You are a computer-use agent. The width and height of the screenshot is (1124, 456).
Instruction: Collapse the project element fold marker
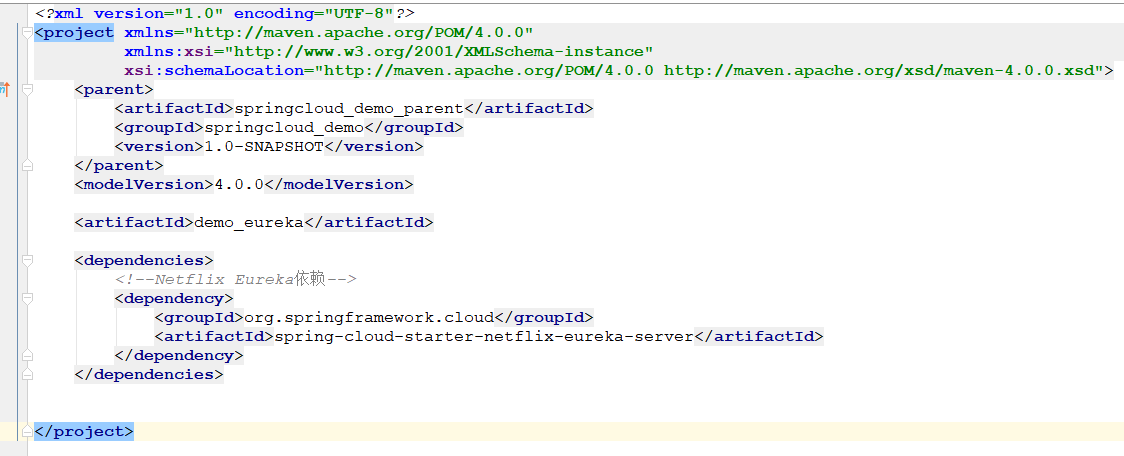pos(27,33)
